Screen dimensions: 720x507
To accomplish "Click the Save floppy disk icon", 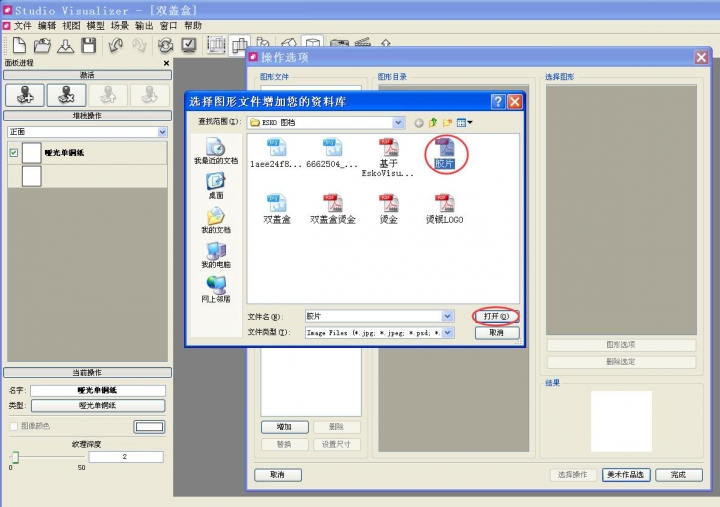I will click(89, 45).
